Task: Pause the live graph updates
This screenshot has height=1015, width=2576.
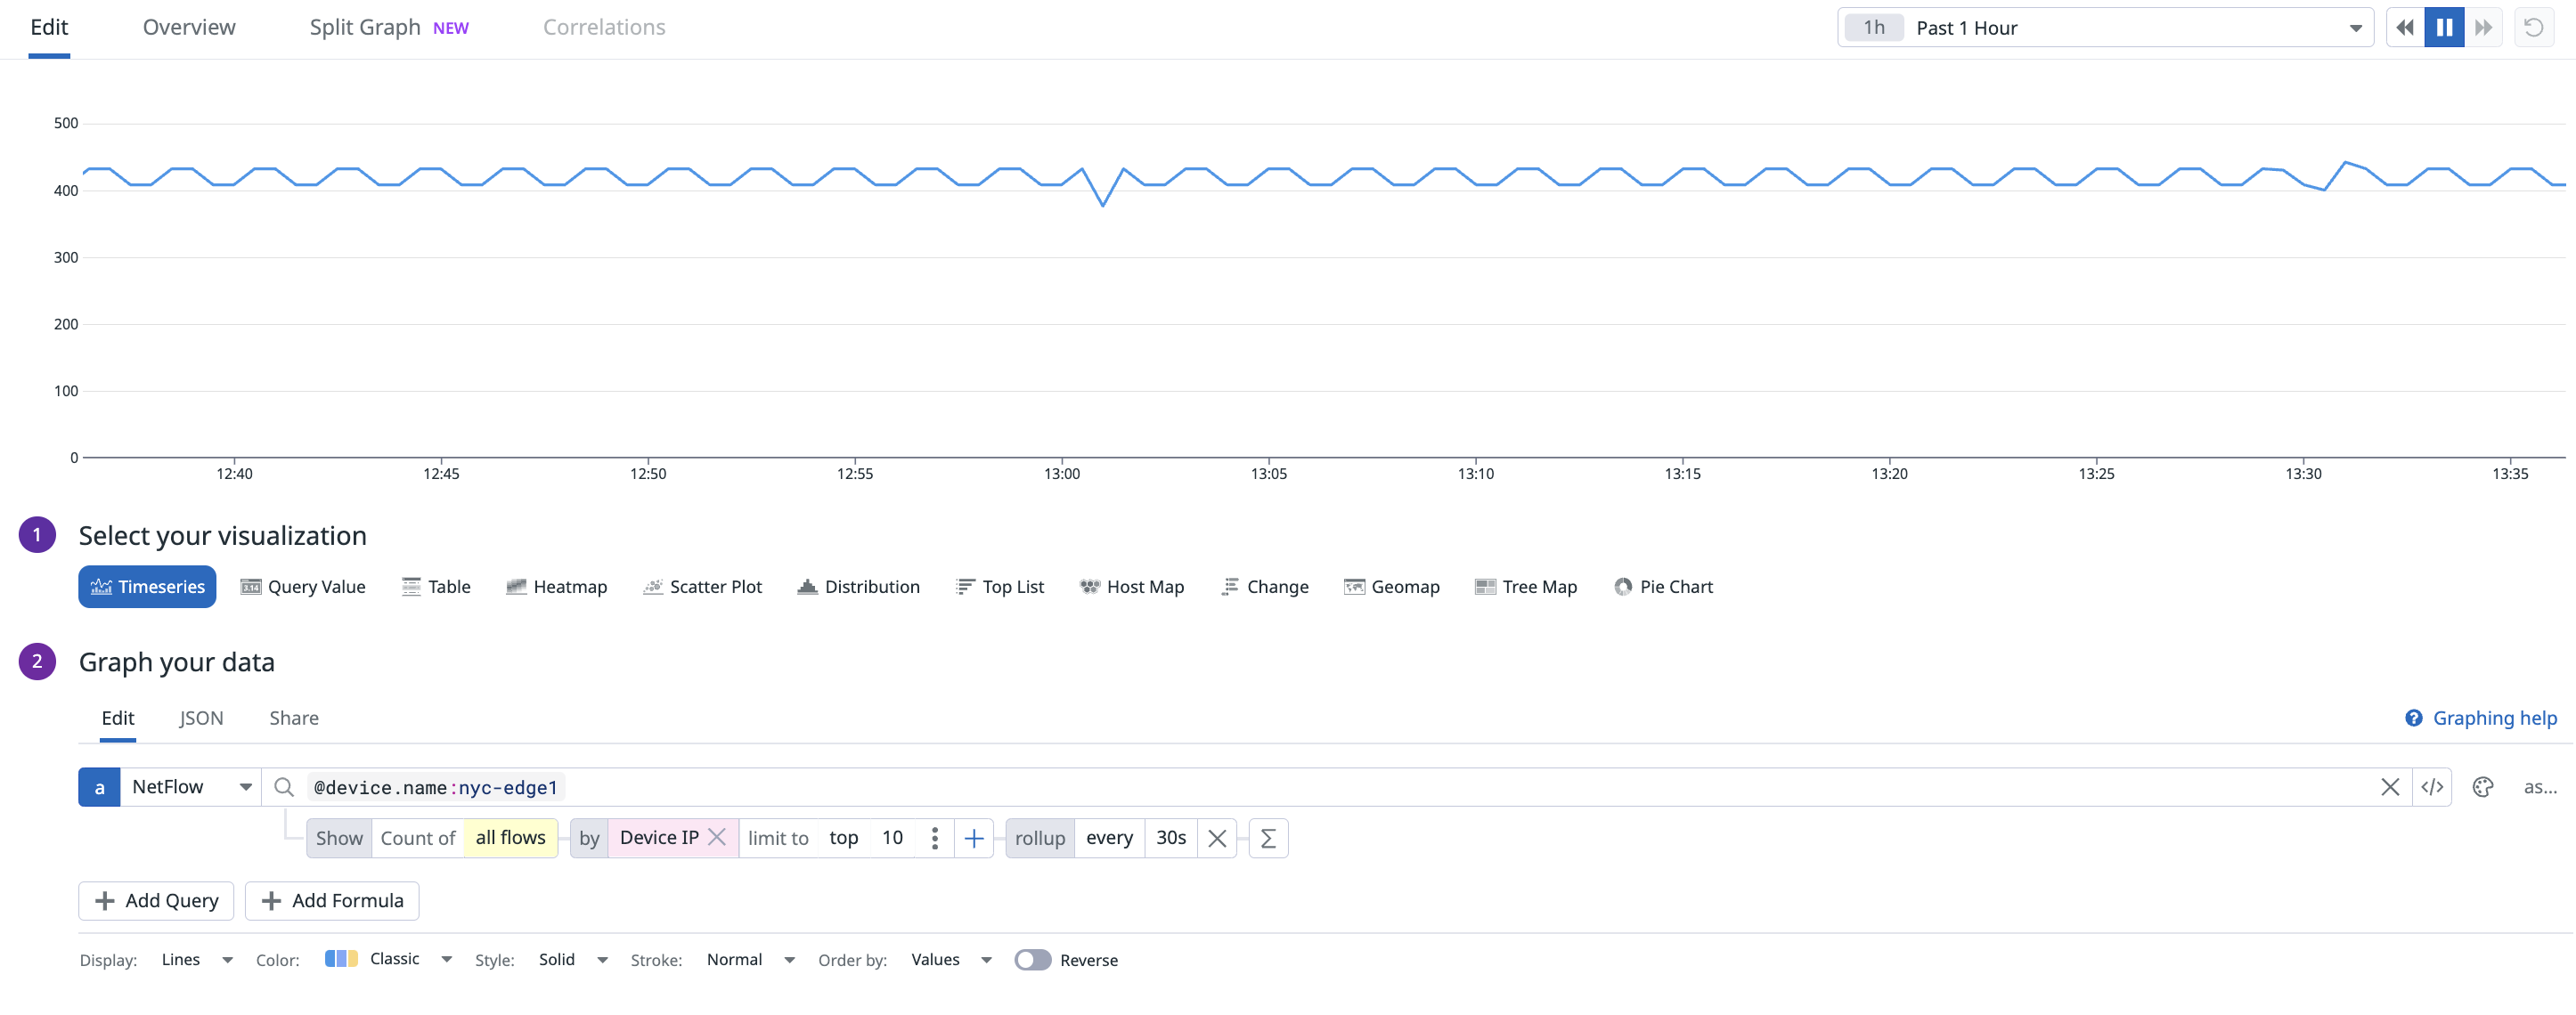Action: click(2444, 27)
